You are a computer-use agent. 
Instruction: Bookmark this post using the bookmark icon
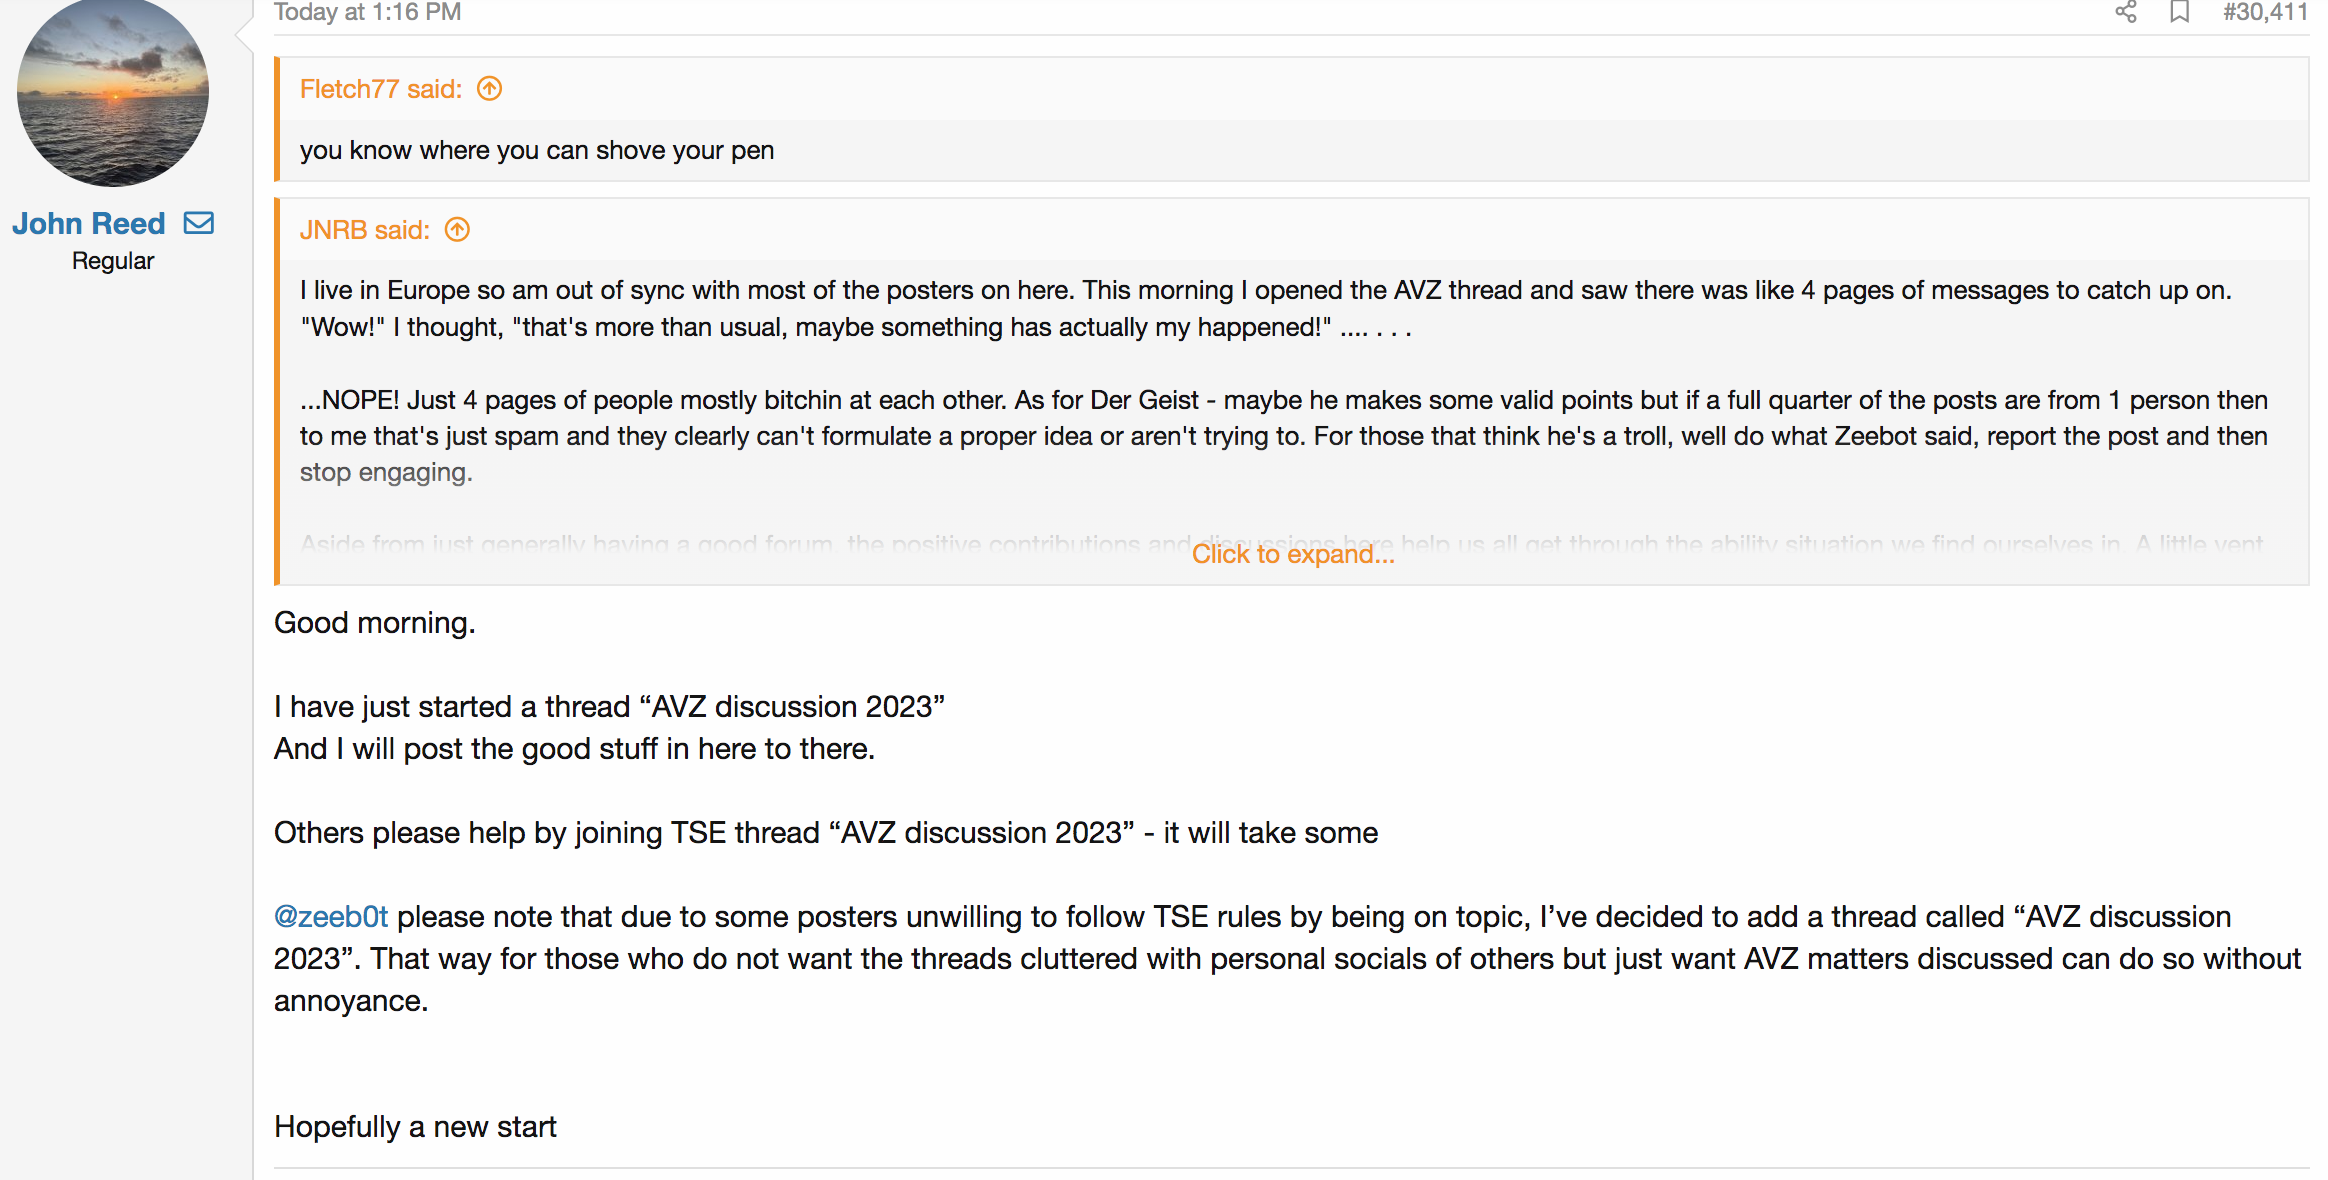tap(2180, 12)
